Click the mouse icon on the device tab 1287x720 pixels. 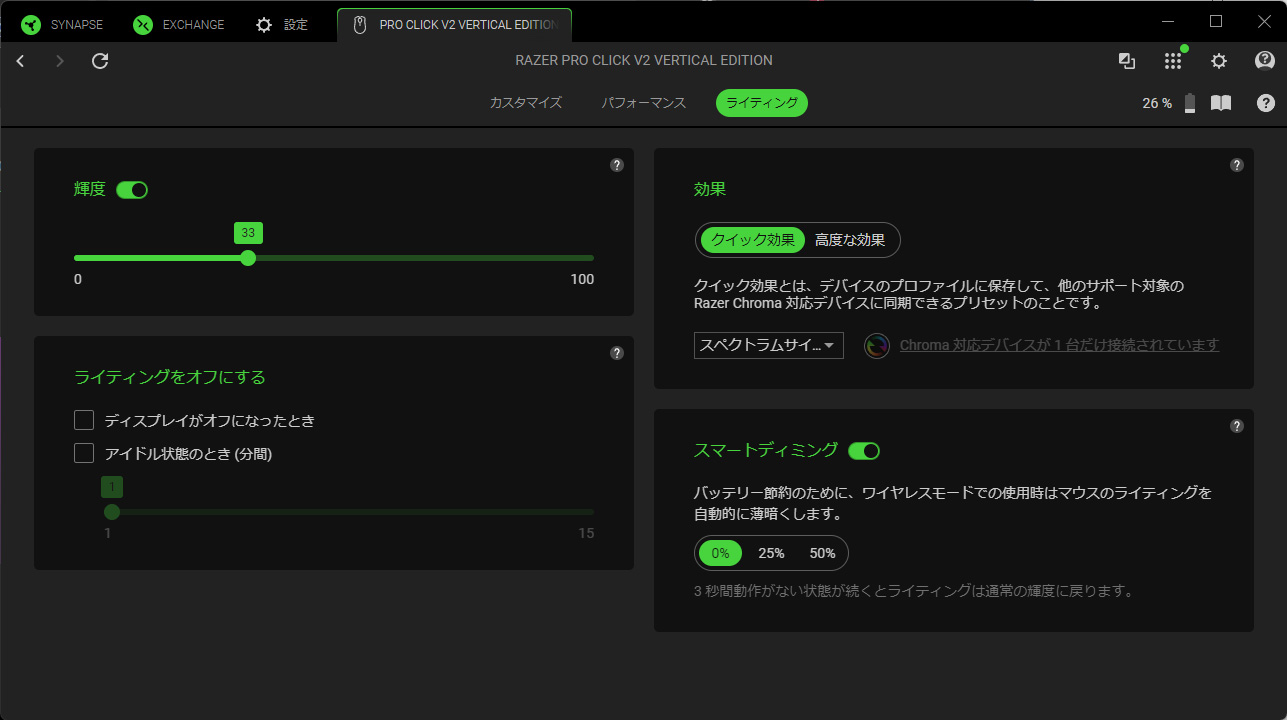click(x=361, y=25)
